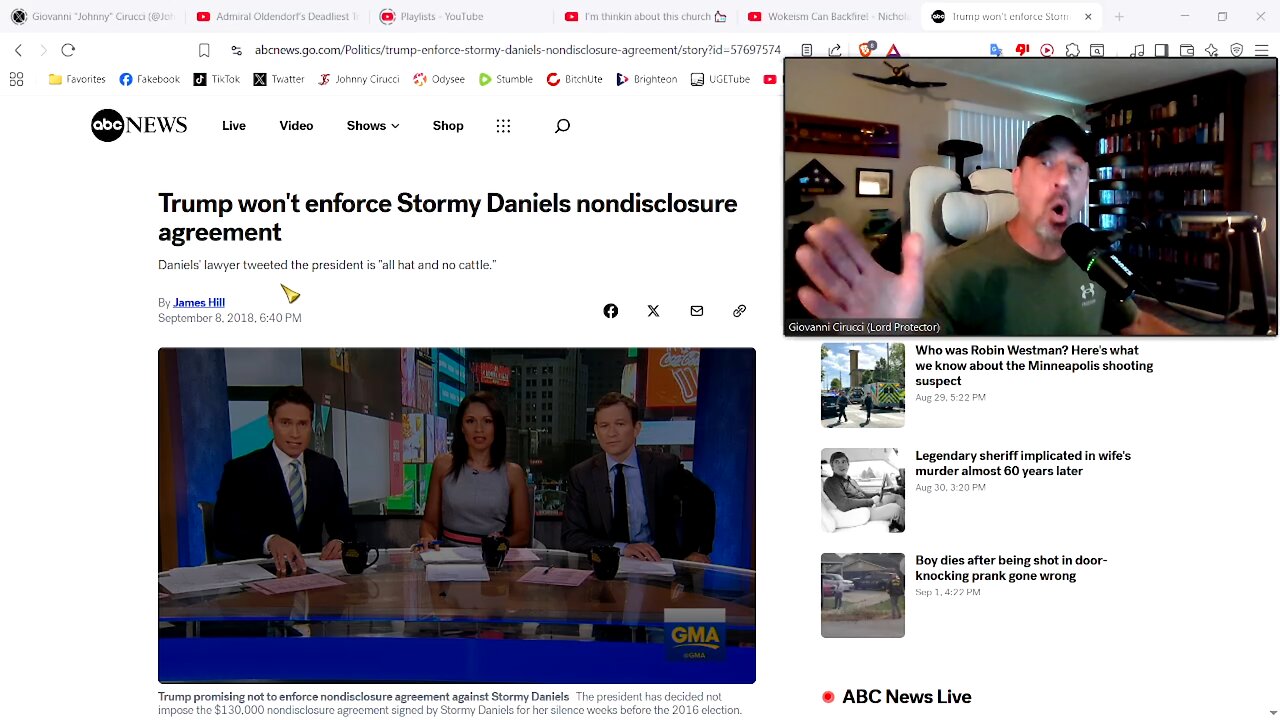The height and width of the screenshot is (720, 1280).
Task: Open the apps grid in bookmarks bar
Action: coord(16,79)
